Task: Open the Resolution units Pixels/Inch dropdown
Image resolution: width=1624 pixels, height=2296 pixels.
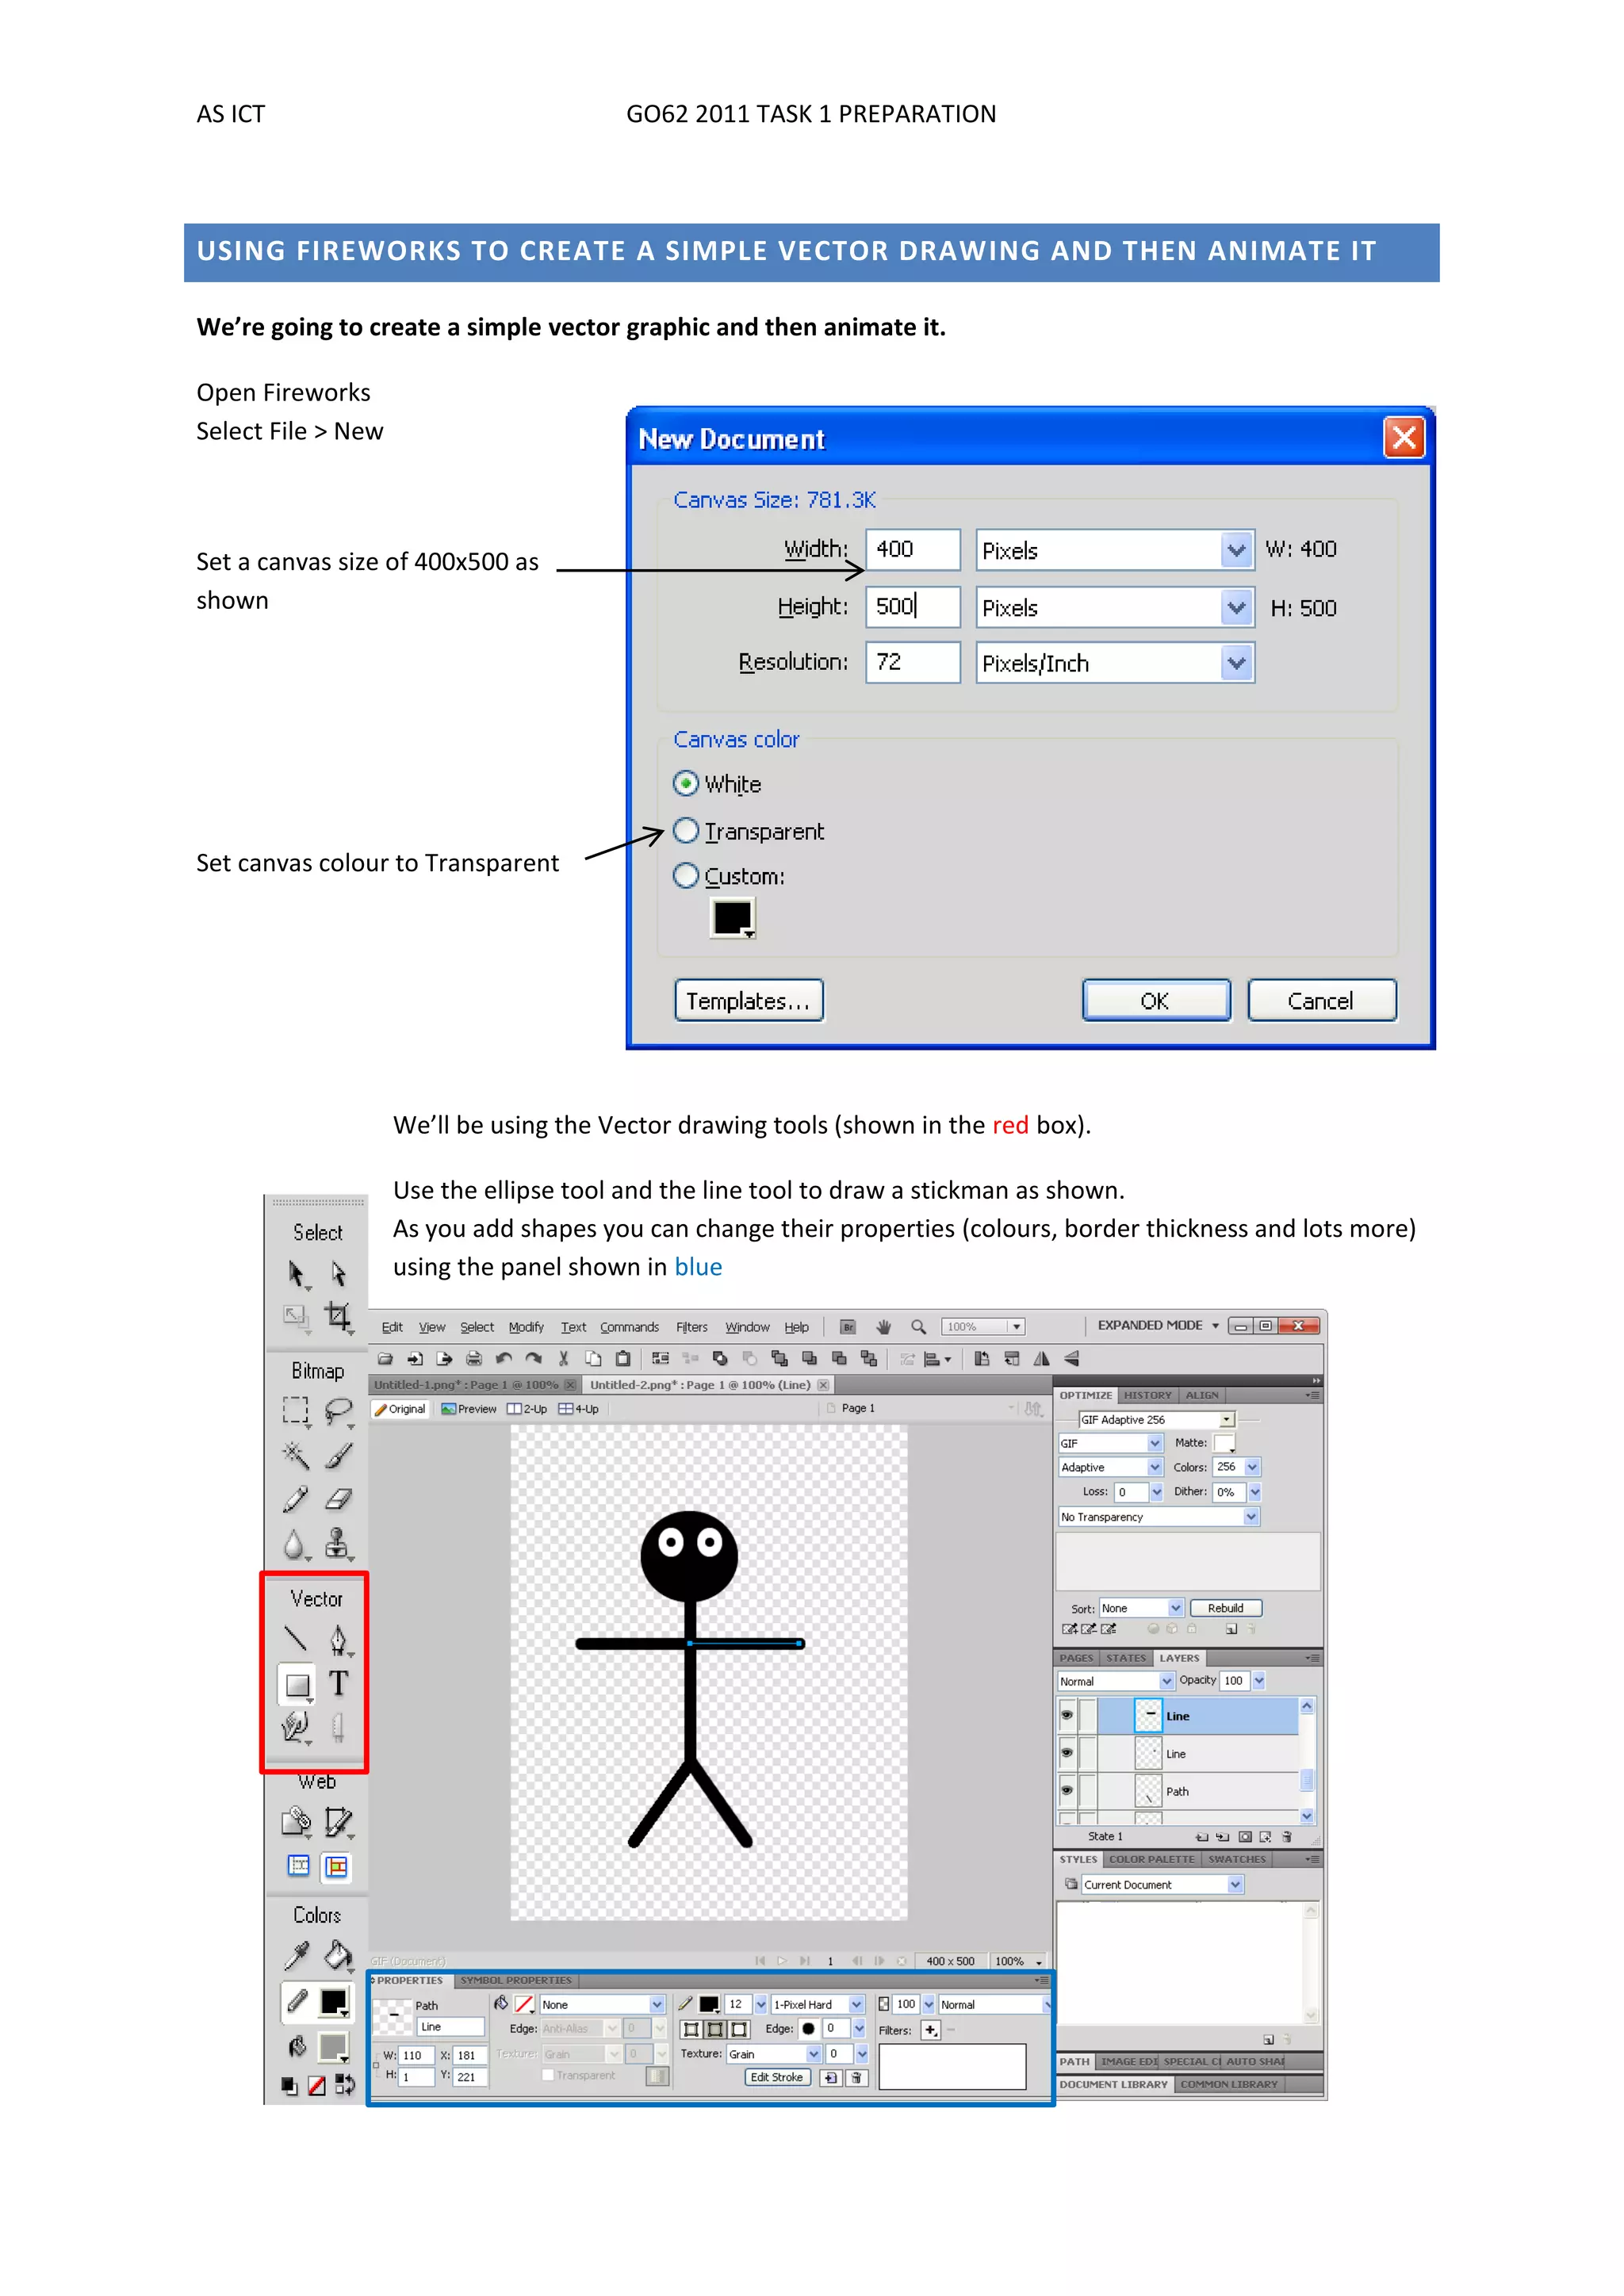Action: [x=1236, y=663]
